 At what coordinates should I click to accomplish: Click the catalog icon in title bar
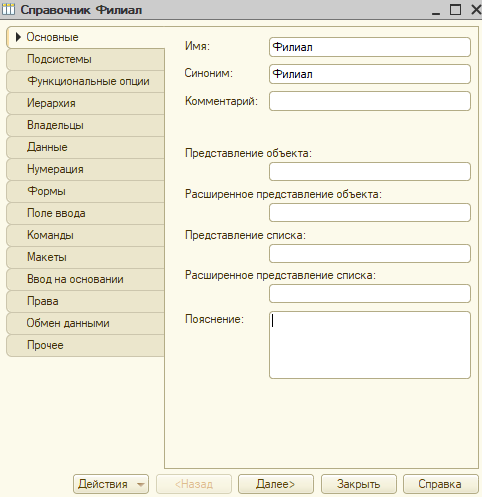tap(8, 9)
